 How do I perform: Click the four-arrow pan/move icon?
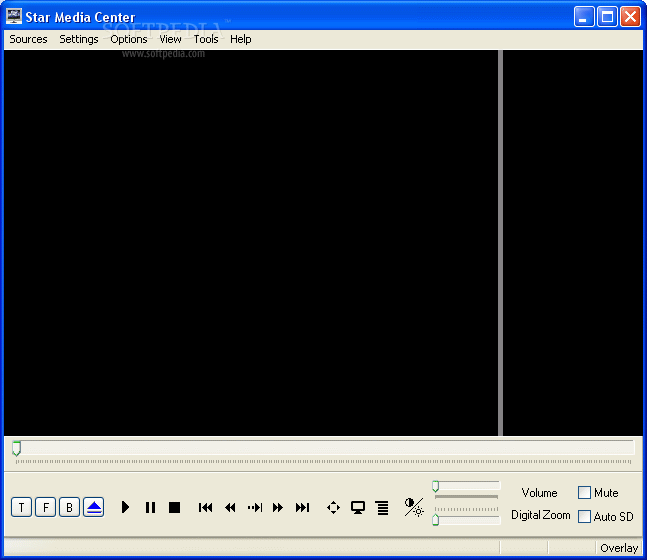click(x=333, y=507)
